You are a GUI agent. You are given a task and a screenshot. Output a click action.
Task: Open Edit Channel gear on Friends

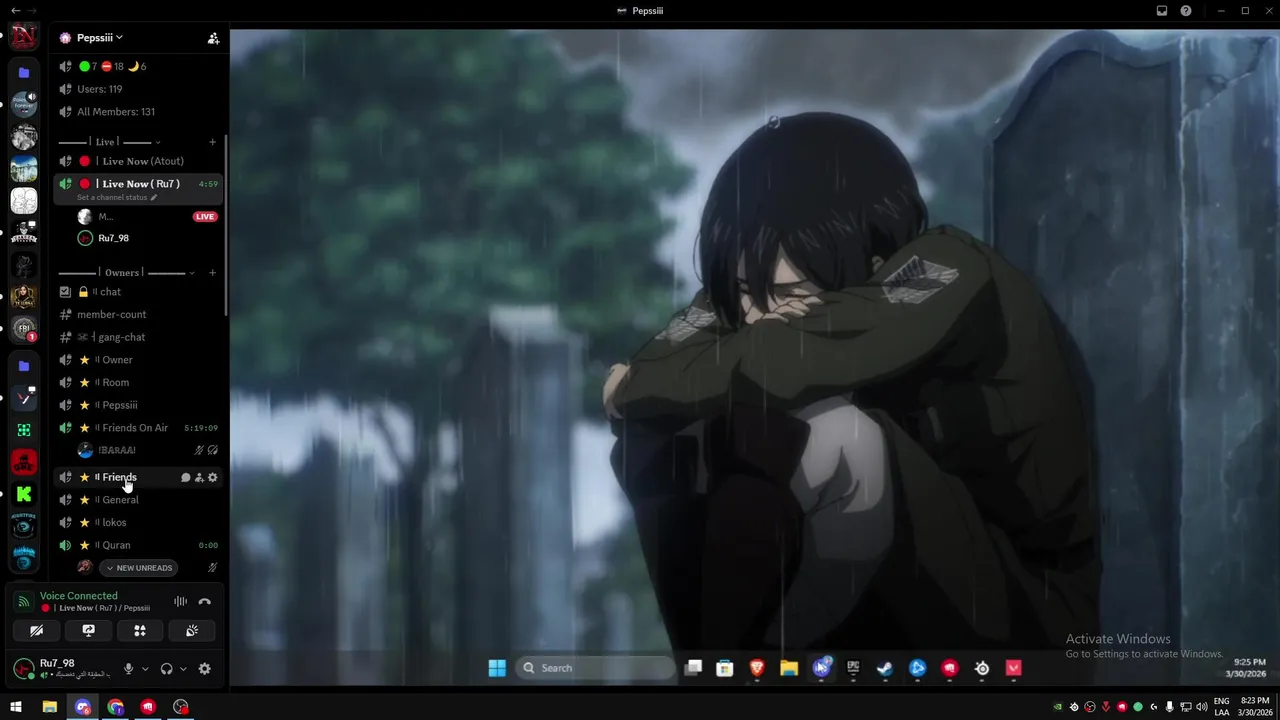pyautogui.click(x=212, y=478)
